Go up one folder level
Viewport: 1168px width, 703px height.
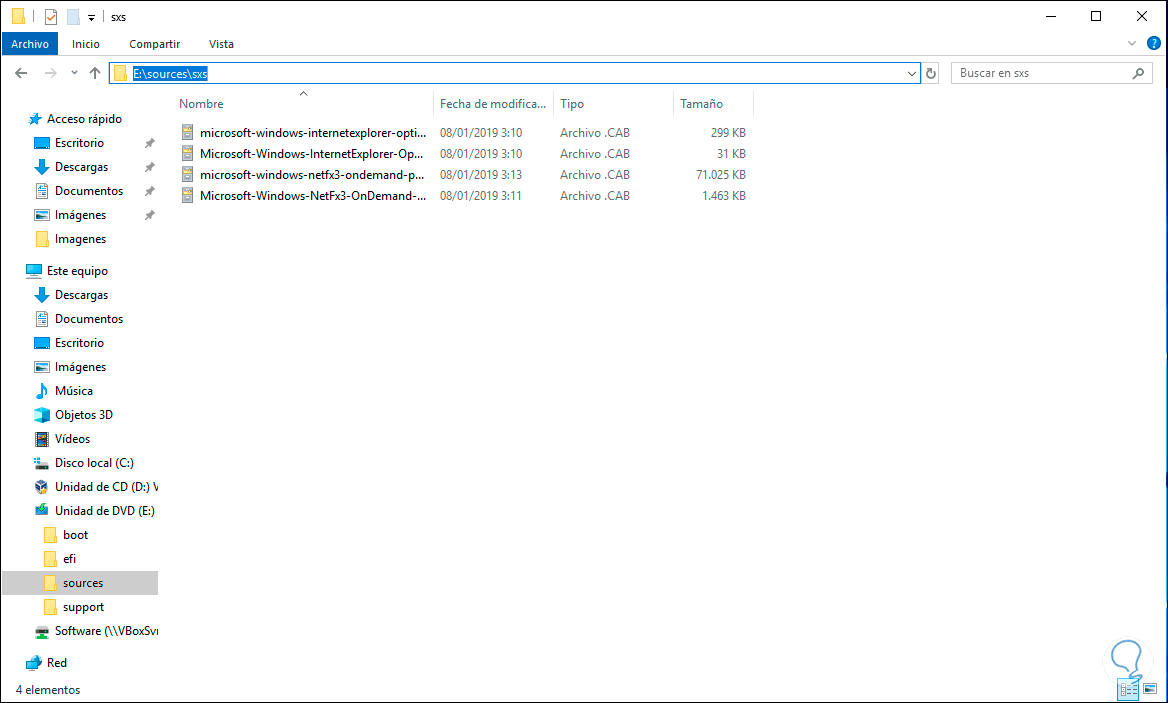(x=95, y=73)
